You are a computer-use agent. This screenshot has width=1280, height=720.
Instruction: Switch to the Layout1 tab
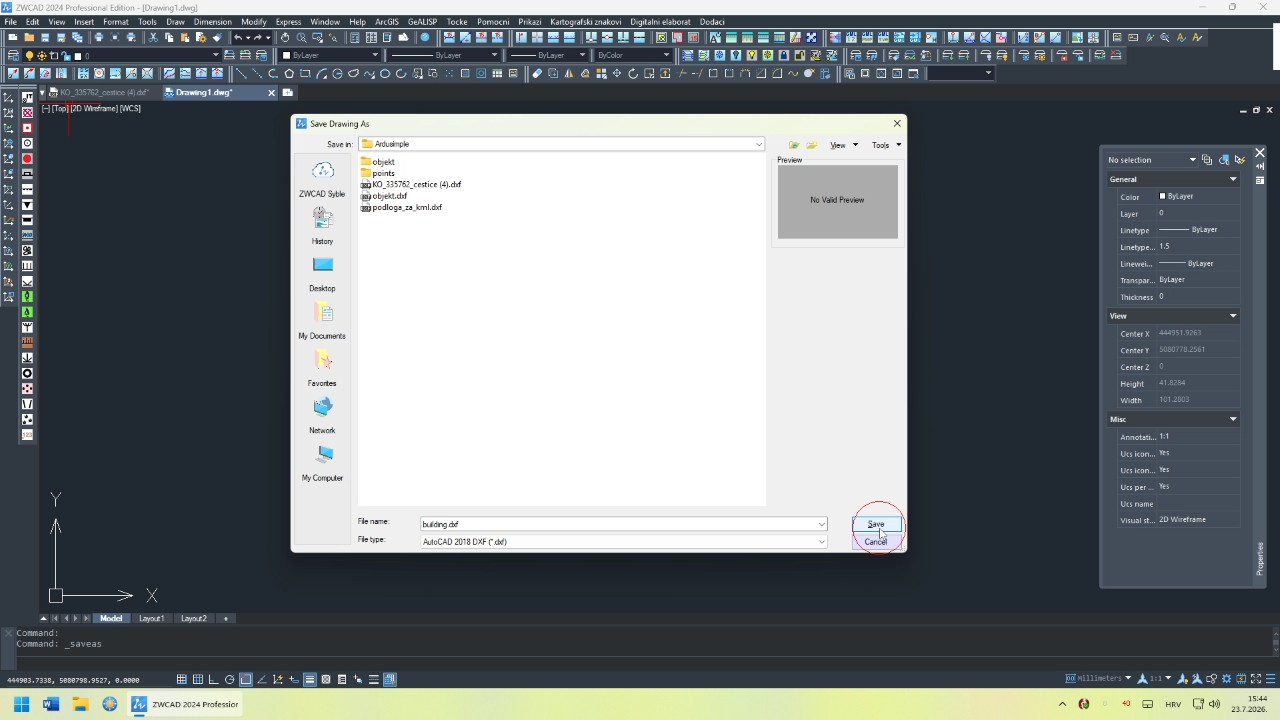point(151,619)
